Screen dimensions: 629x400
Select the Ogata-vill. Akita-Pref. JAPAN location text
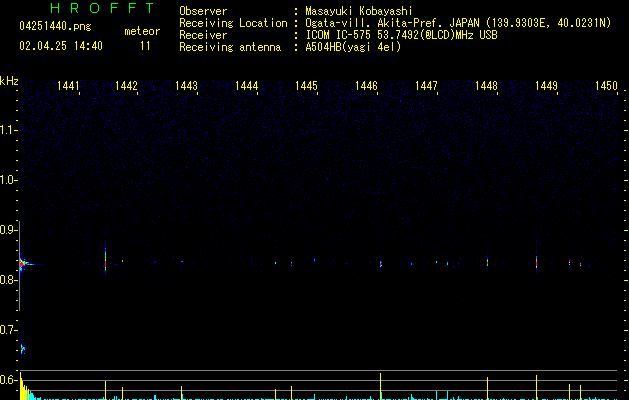pos(458,23)
